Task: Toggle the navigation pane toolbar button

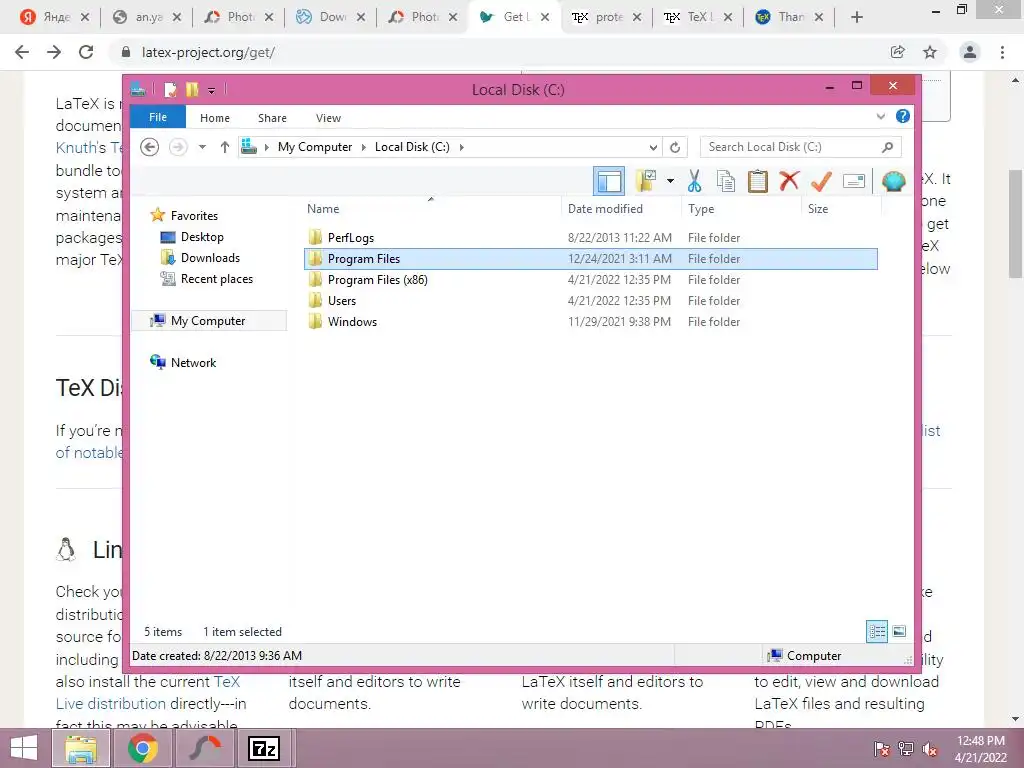Action: tap(609, 181)
